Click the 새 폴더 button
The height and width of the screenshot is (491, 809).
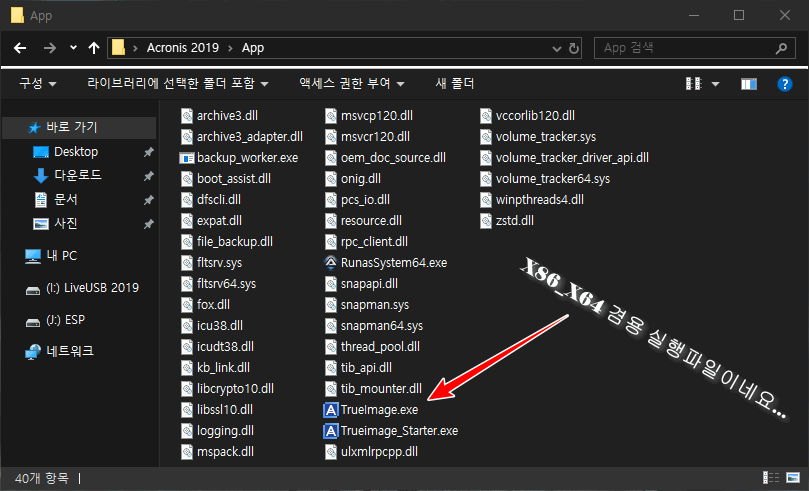(455, 84)
